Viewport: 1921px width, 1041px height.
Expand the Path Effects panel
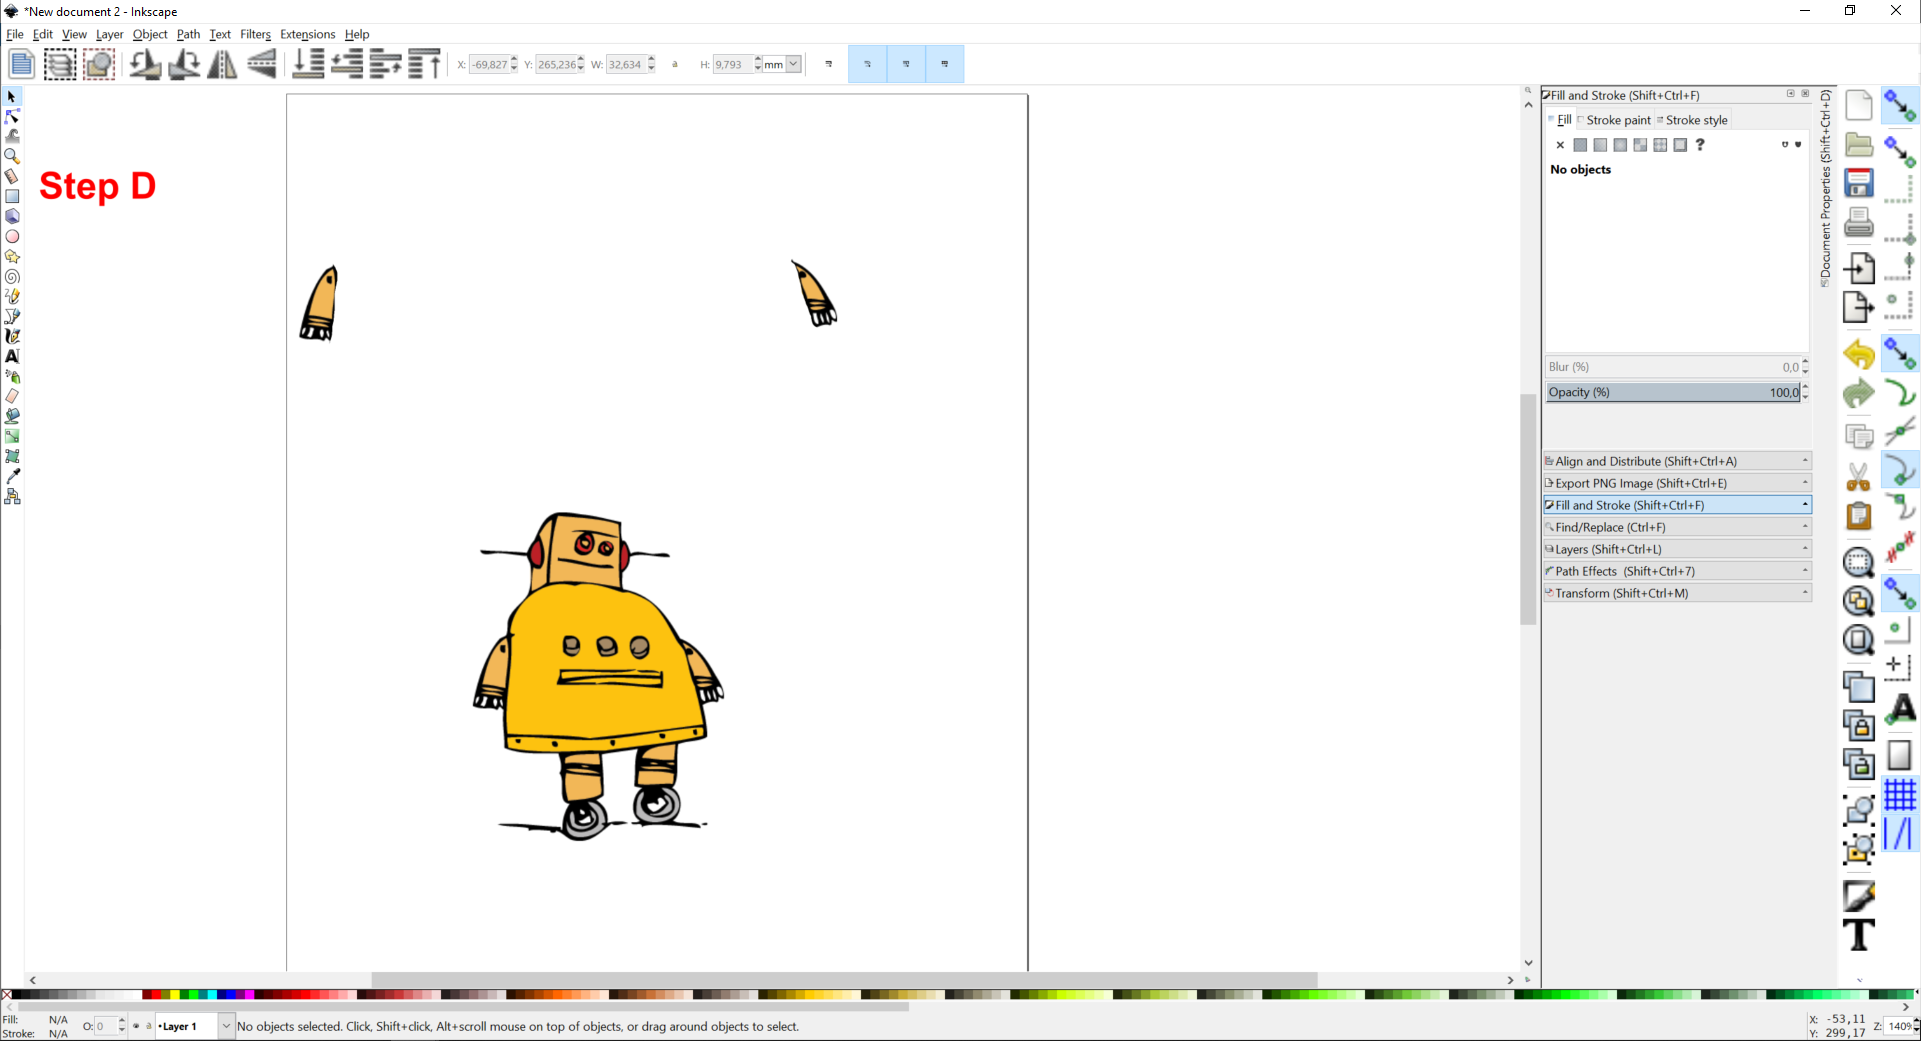tap(1677, 571)
